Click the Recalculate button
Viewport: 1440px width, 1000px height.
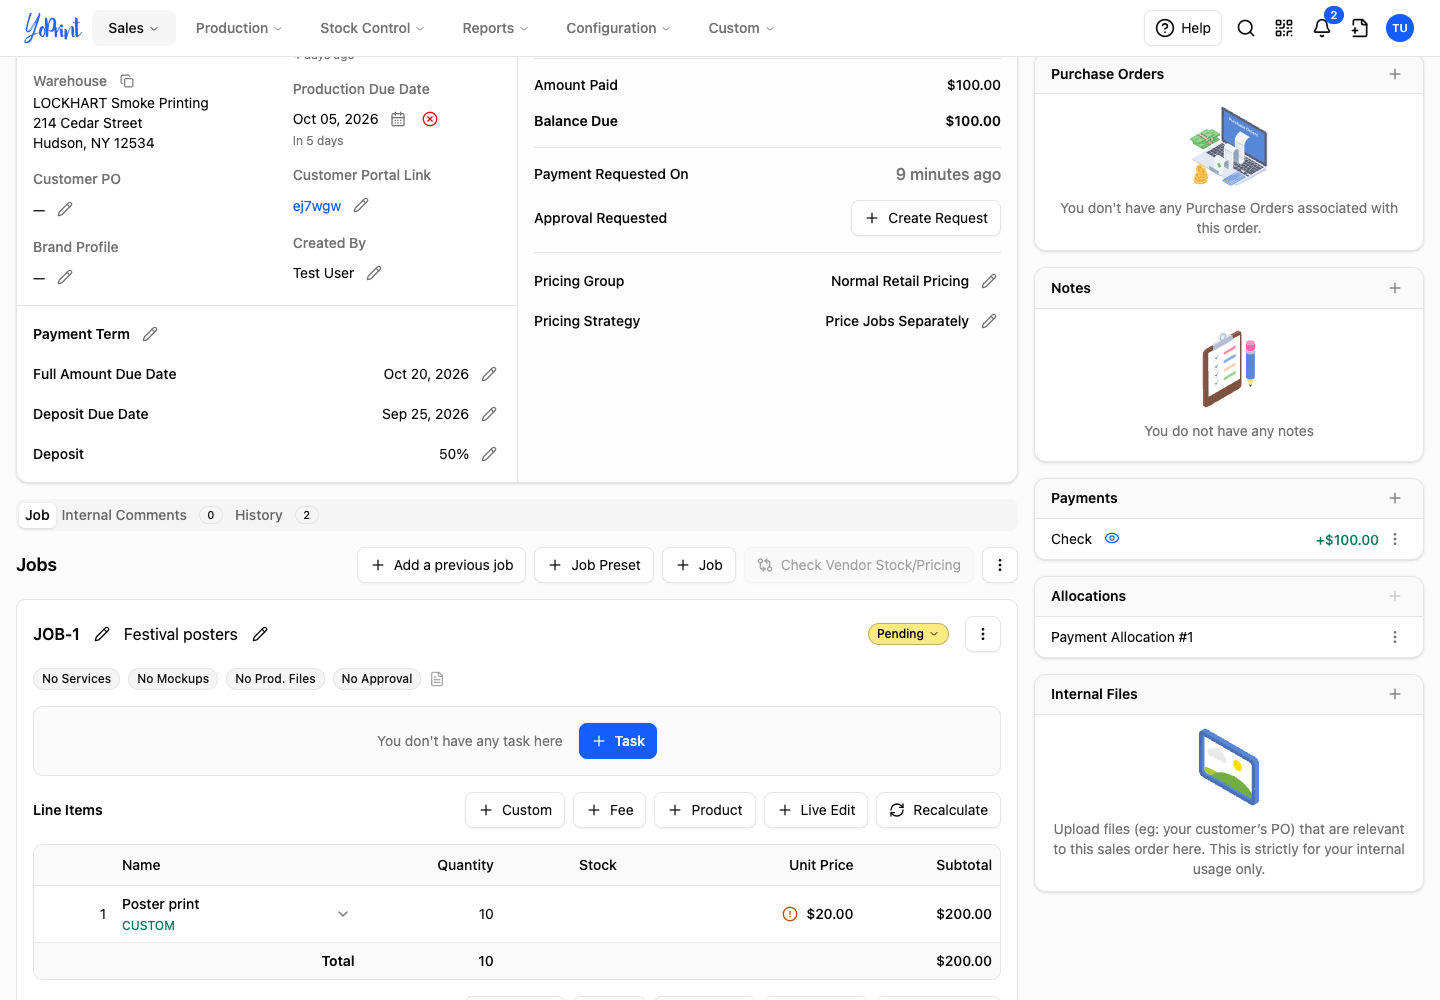click(938, 810)
